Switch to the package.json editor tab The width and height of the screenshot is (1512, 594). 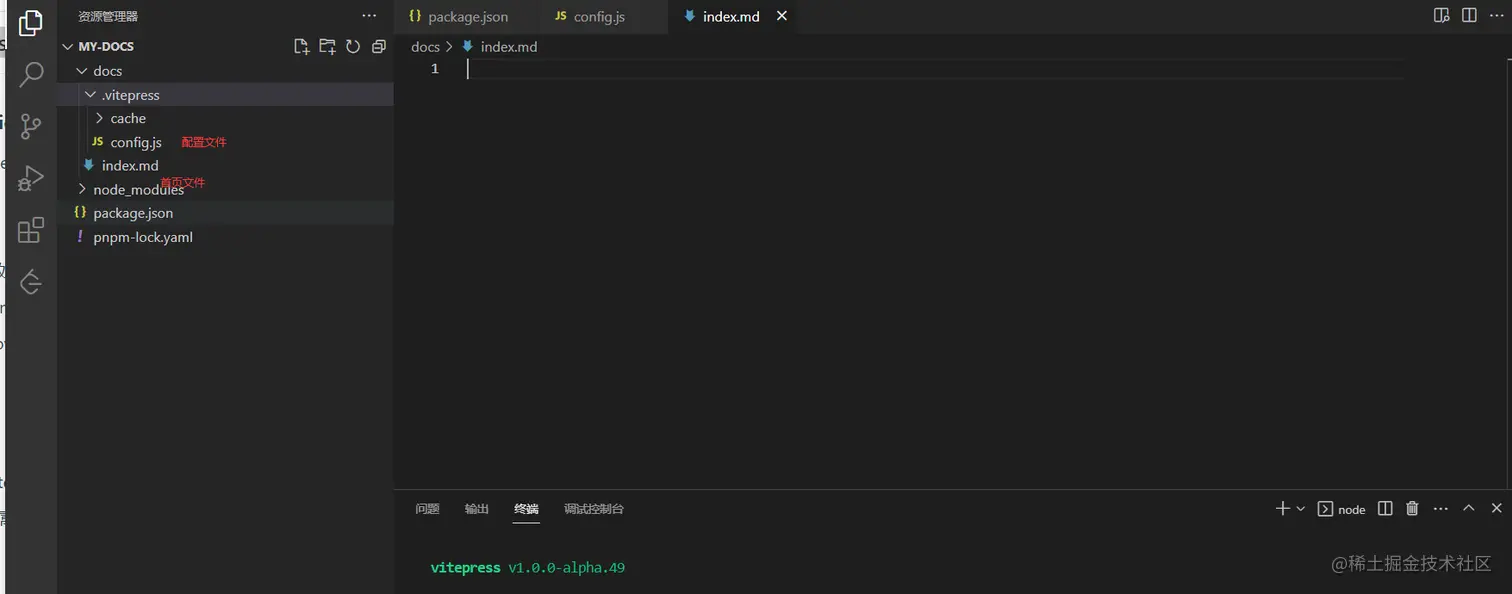(x=467, y=17)
